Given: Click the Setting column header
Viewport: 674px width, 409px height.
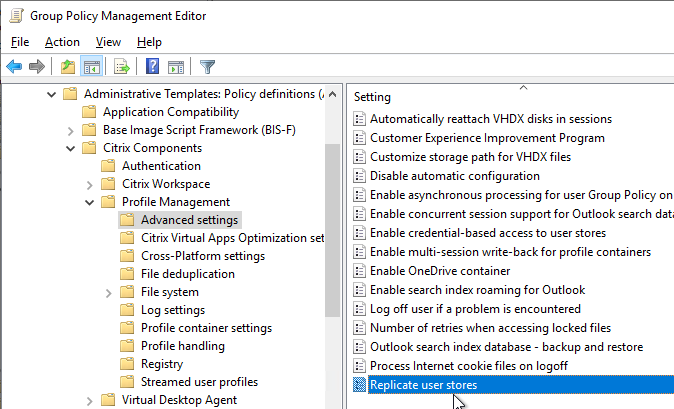Looking at the screenshot, I should coord(372,97).
